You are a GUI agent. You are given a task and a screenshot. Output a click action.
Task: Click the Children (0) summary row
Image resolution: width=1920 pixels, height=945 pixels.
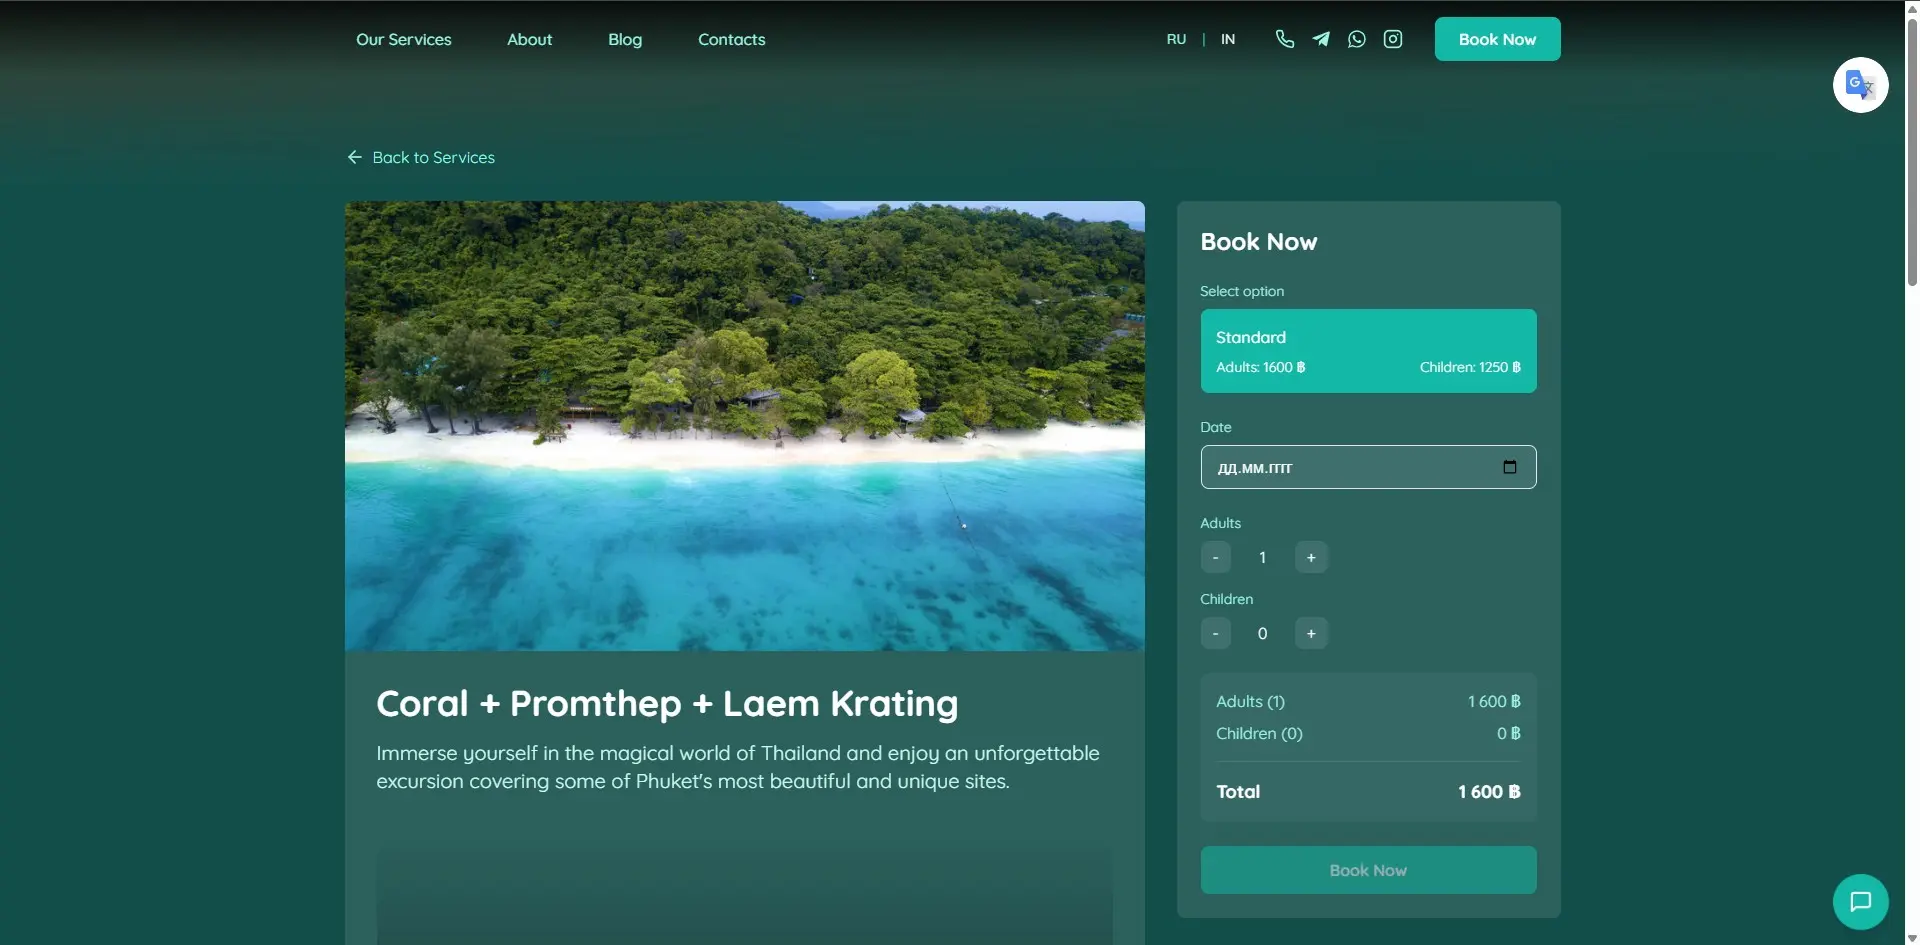1368,733
